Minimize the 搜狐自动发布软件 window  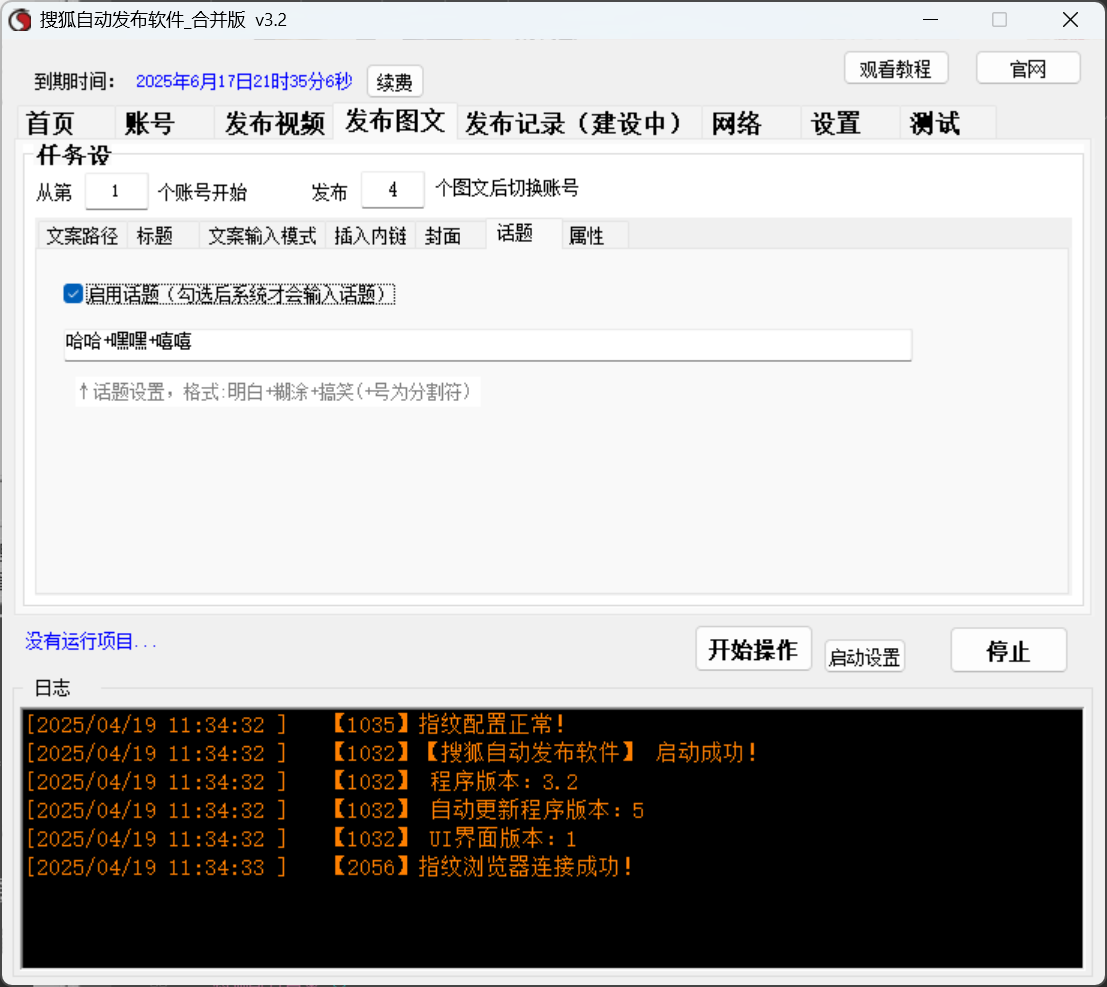(x=931, y=20)
